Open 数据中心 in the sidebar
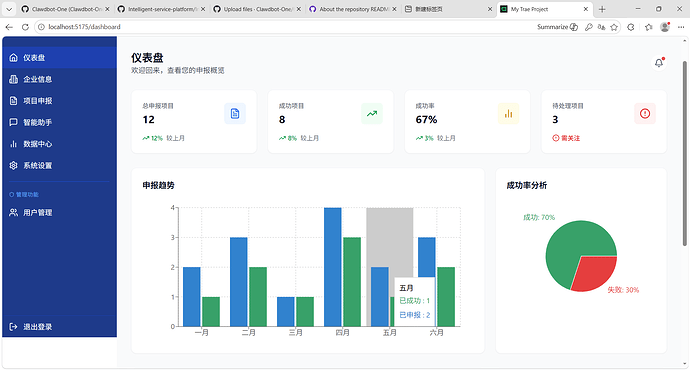This screenshot has height=370, width=690. [59, 144]
